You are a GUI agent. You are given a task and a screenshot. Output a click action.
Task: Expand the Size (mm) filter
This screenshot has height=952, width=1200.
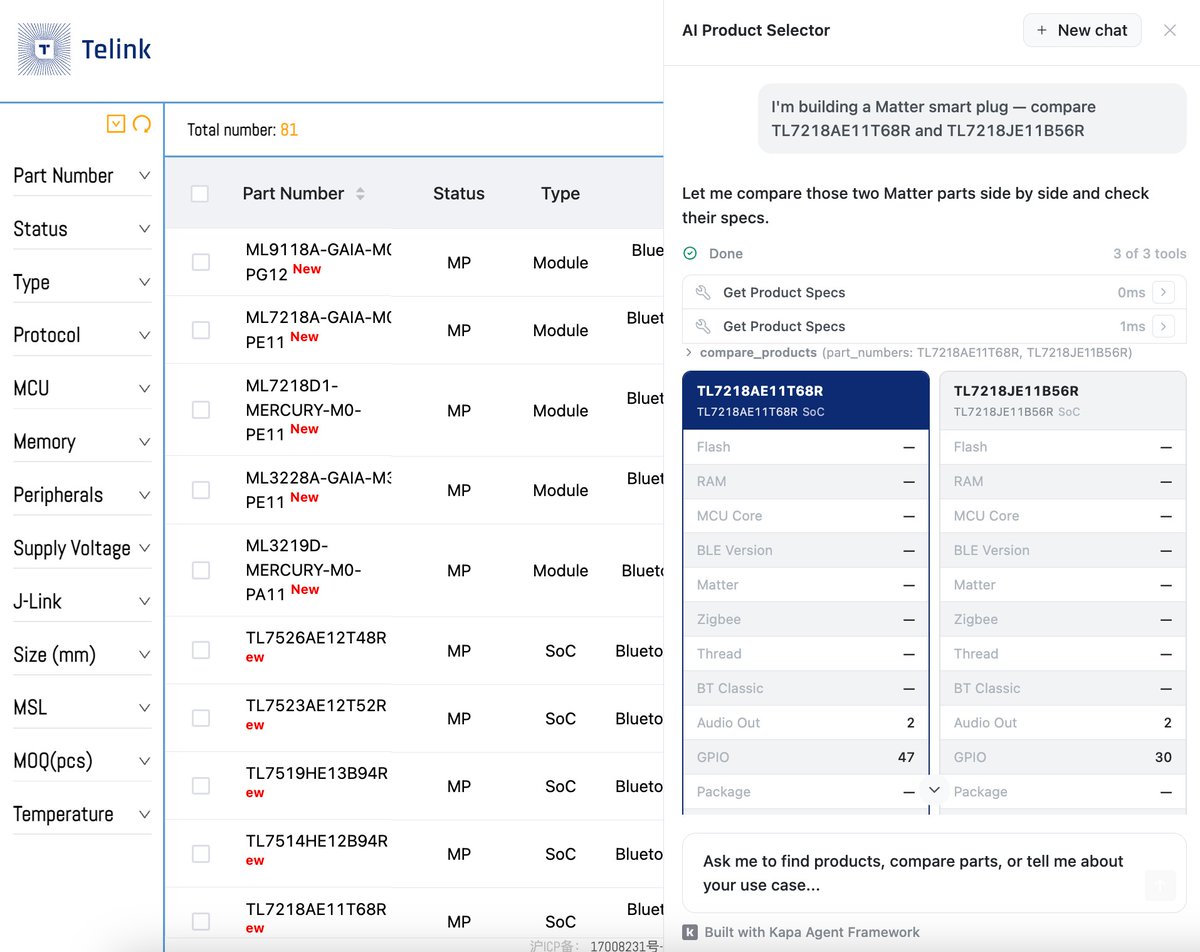point(82,655)
